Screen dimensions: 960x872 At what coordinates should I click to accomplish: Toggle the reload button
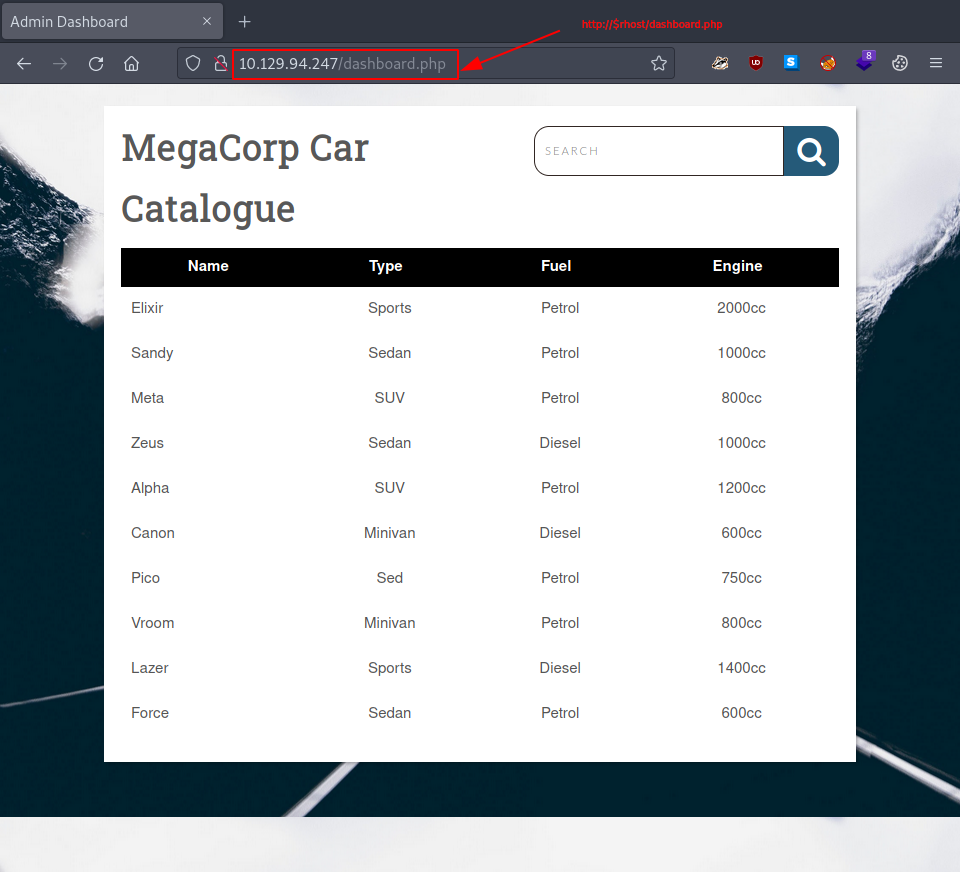click(x=95, y=63)
